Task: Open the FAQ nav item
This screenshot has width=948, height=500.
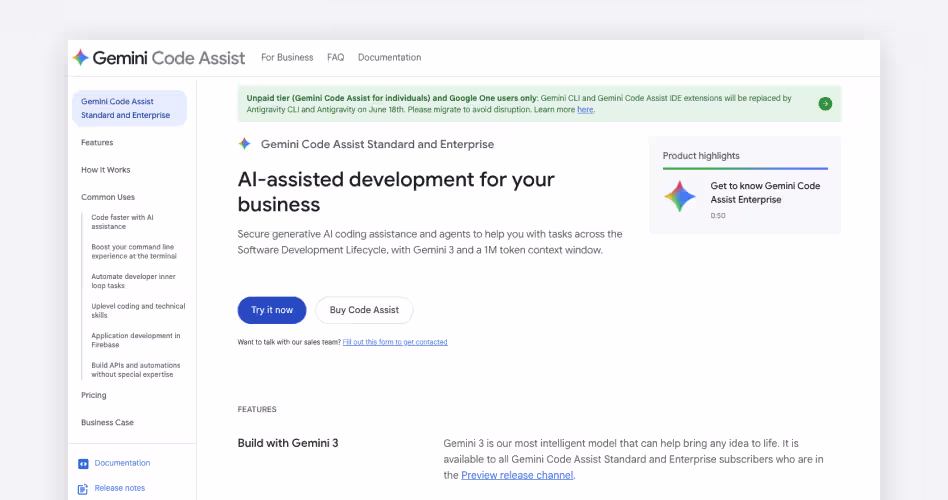Action: tap(336, 57)
